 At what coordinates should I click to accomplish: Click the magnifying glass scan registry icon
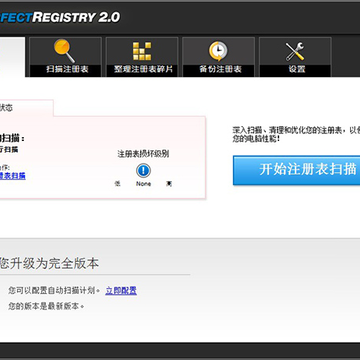pos(64,50)
